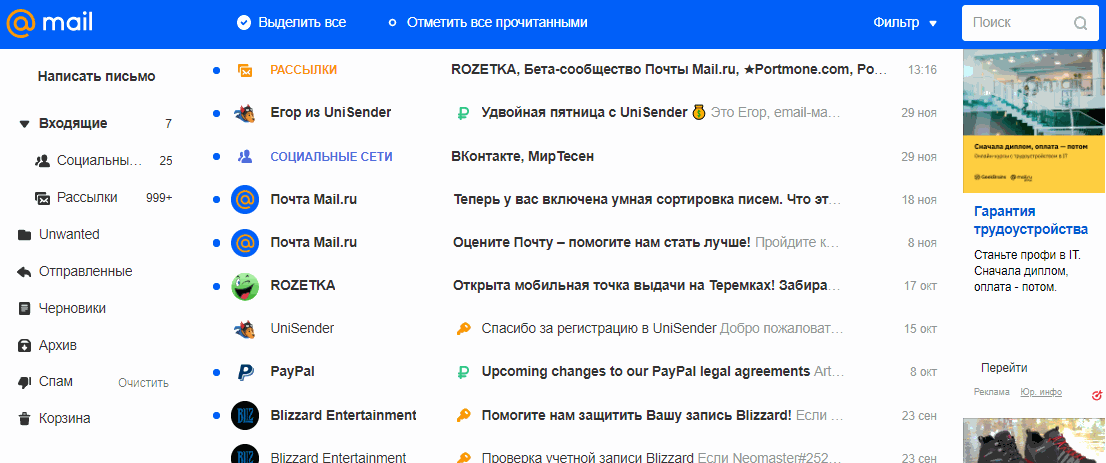Image resolution: width=1106 pixels, height=463 pixels.
Task: Click the Спам thumbs-down icon
Action: coord(25,382)
